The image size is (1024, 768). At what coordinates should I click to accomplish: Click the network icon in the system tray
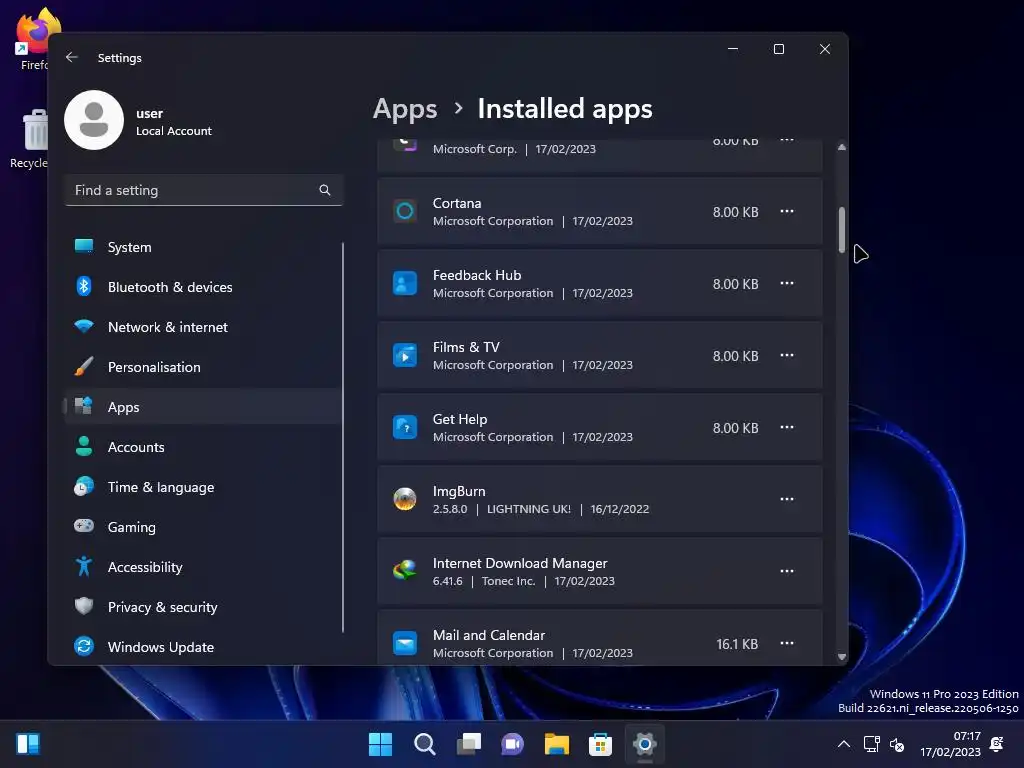pyautogui.click(x=871, y=744)
